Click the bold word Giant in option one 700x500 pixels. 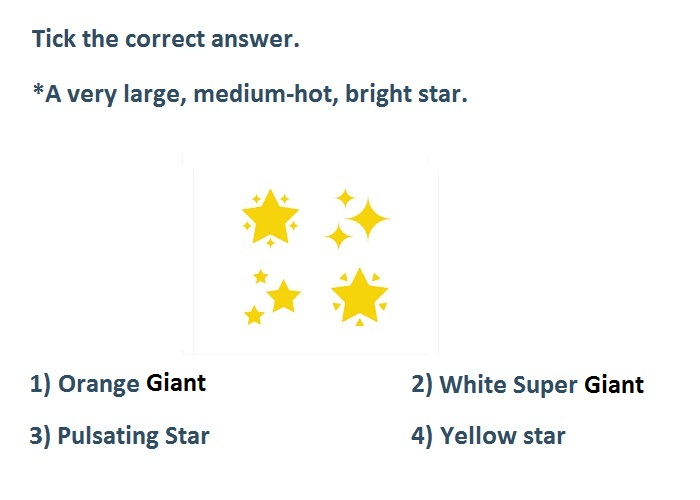176,383
